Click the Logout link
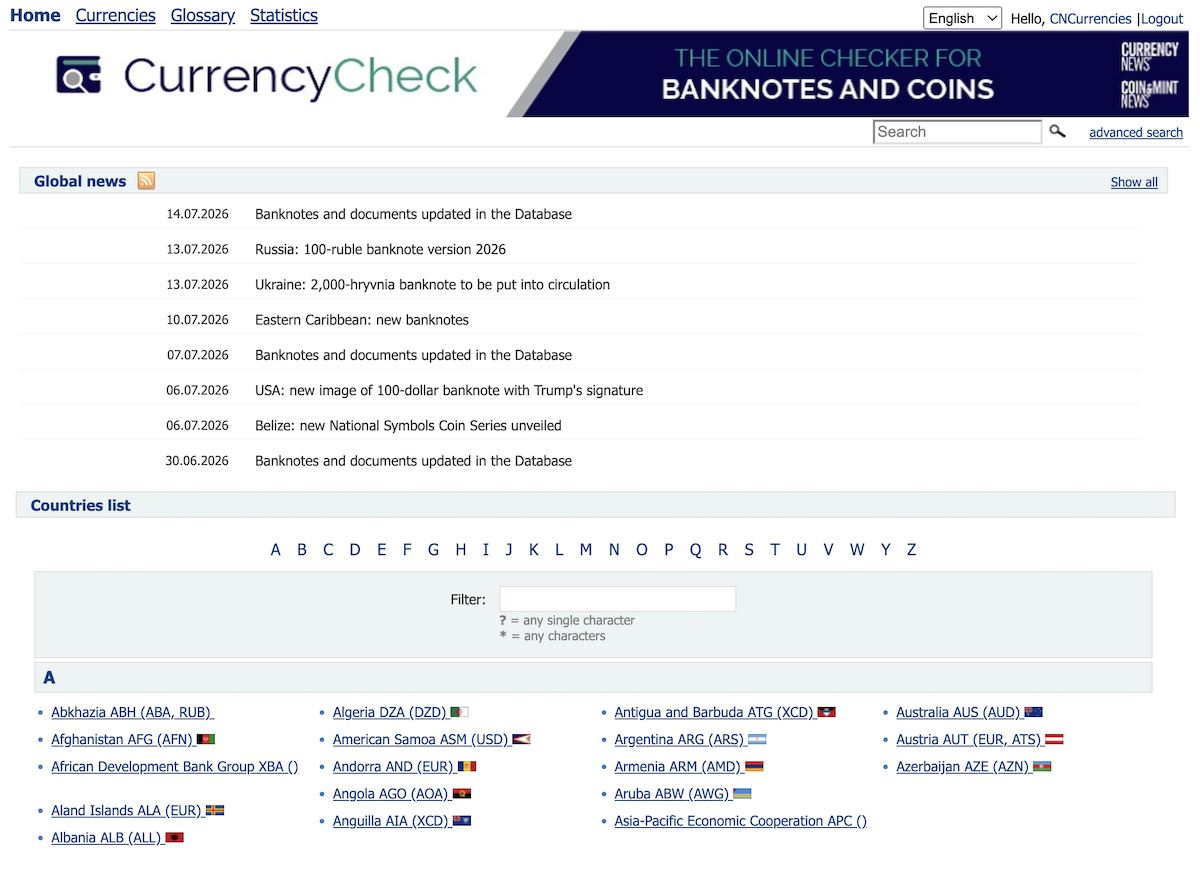Screen dimensions: 1200x879 click(x=1162, y=19)
